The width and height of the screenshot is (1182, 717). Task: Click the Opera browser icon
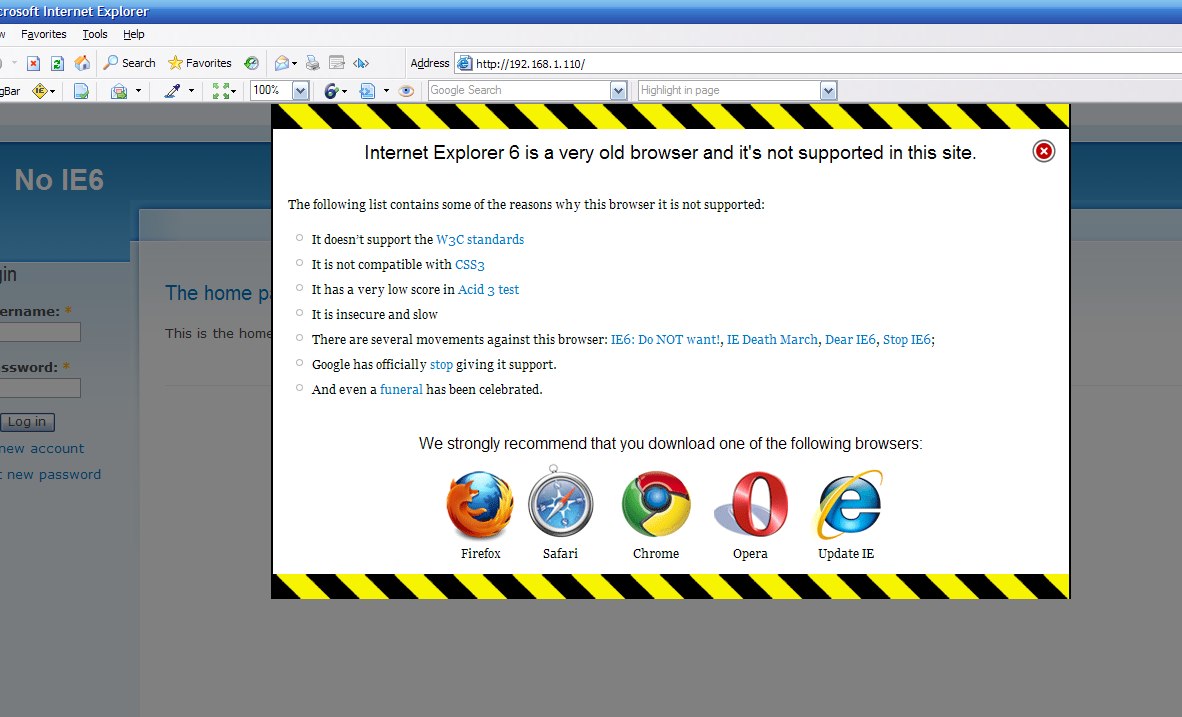point(751,504)
